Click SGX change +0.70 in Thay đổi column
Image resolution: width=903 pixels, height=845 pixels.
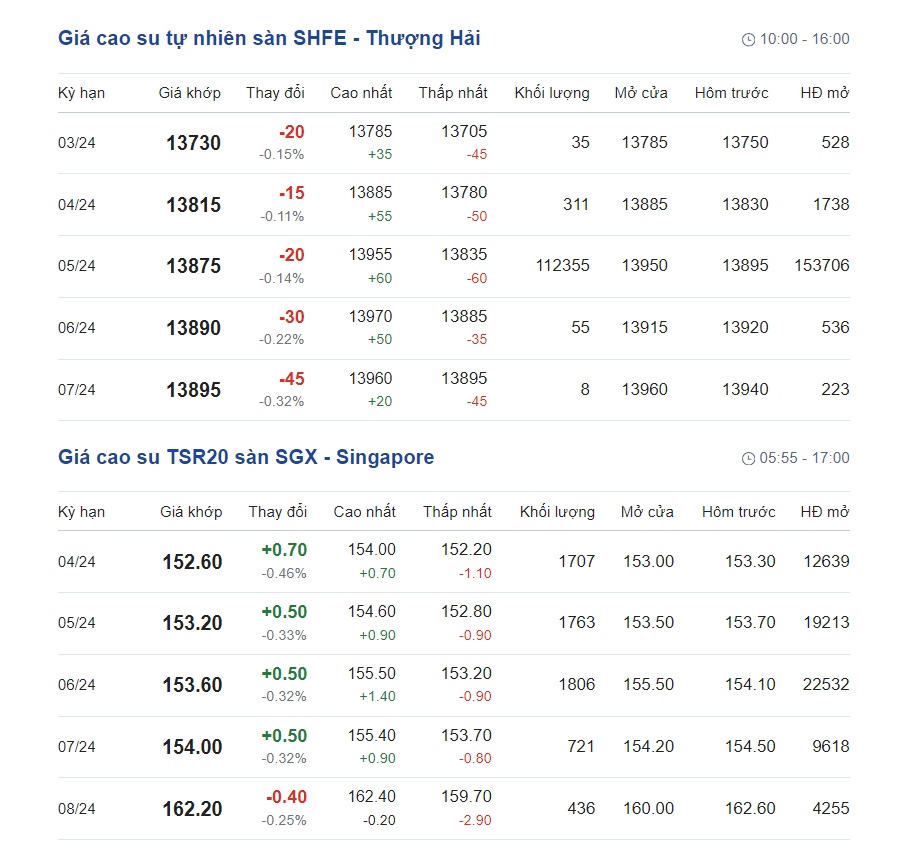pyautogui.click(x=284, y=550)
